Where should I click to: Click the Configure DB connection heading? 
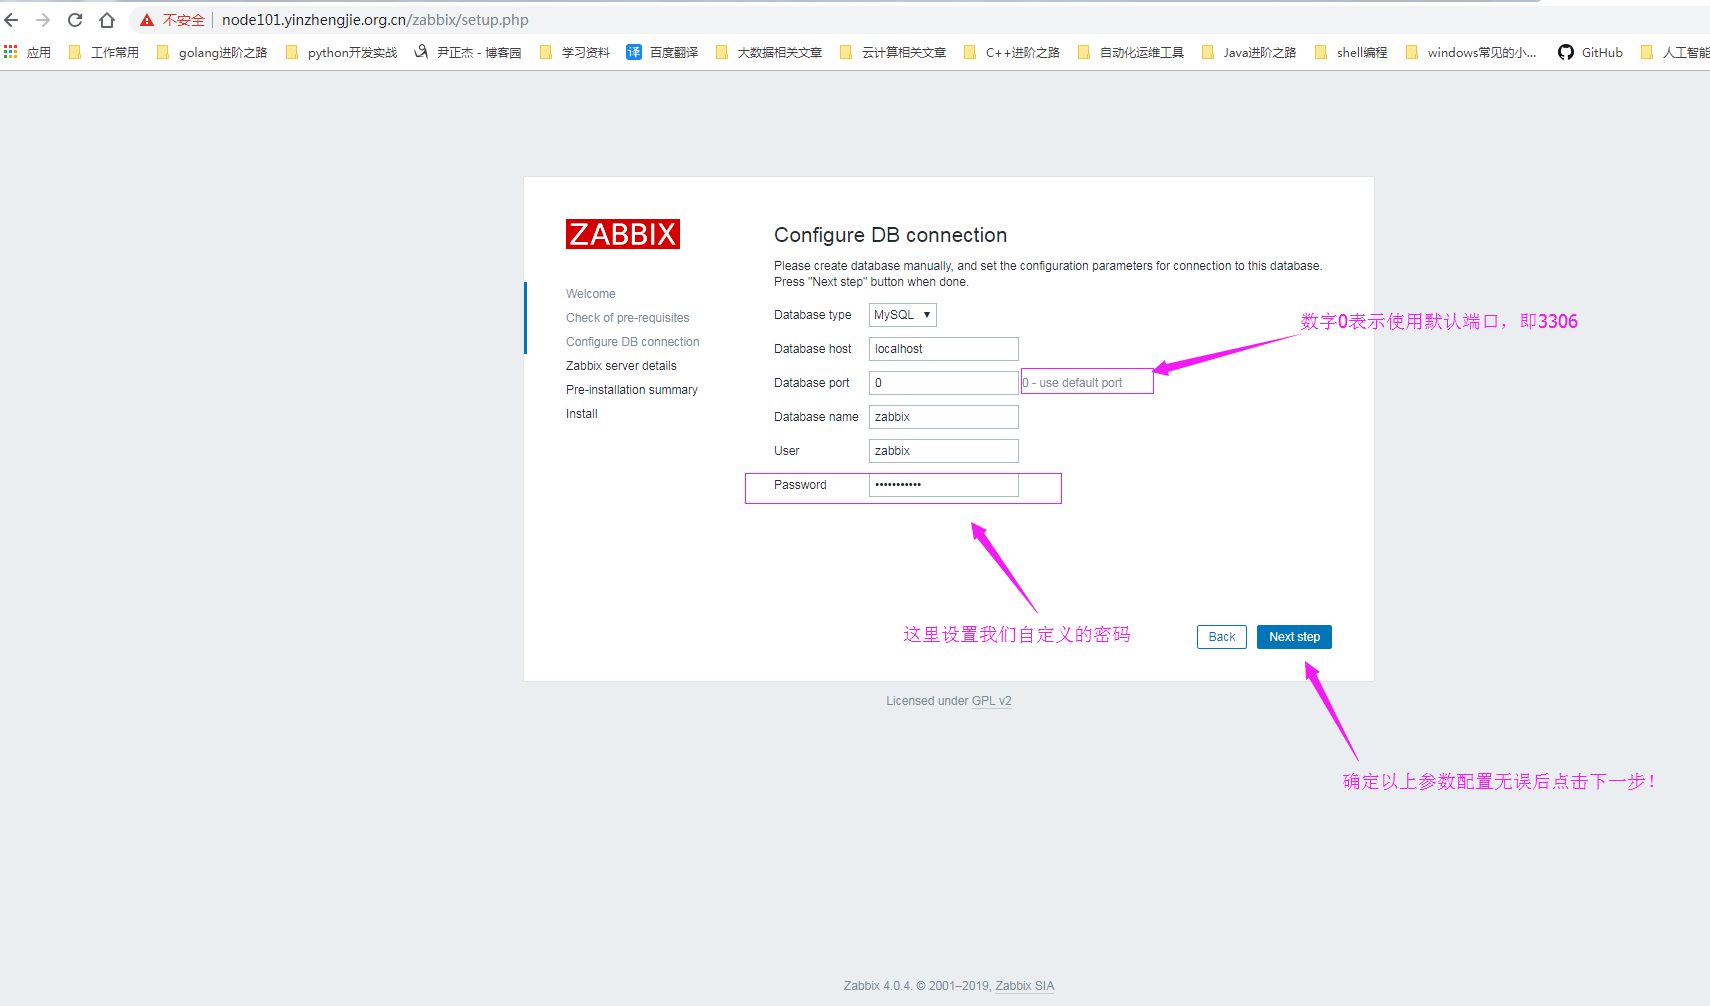click(890, 235)
